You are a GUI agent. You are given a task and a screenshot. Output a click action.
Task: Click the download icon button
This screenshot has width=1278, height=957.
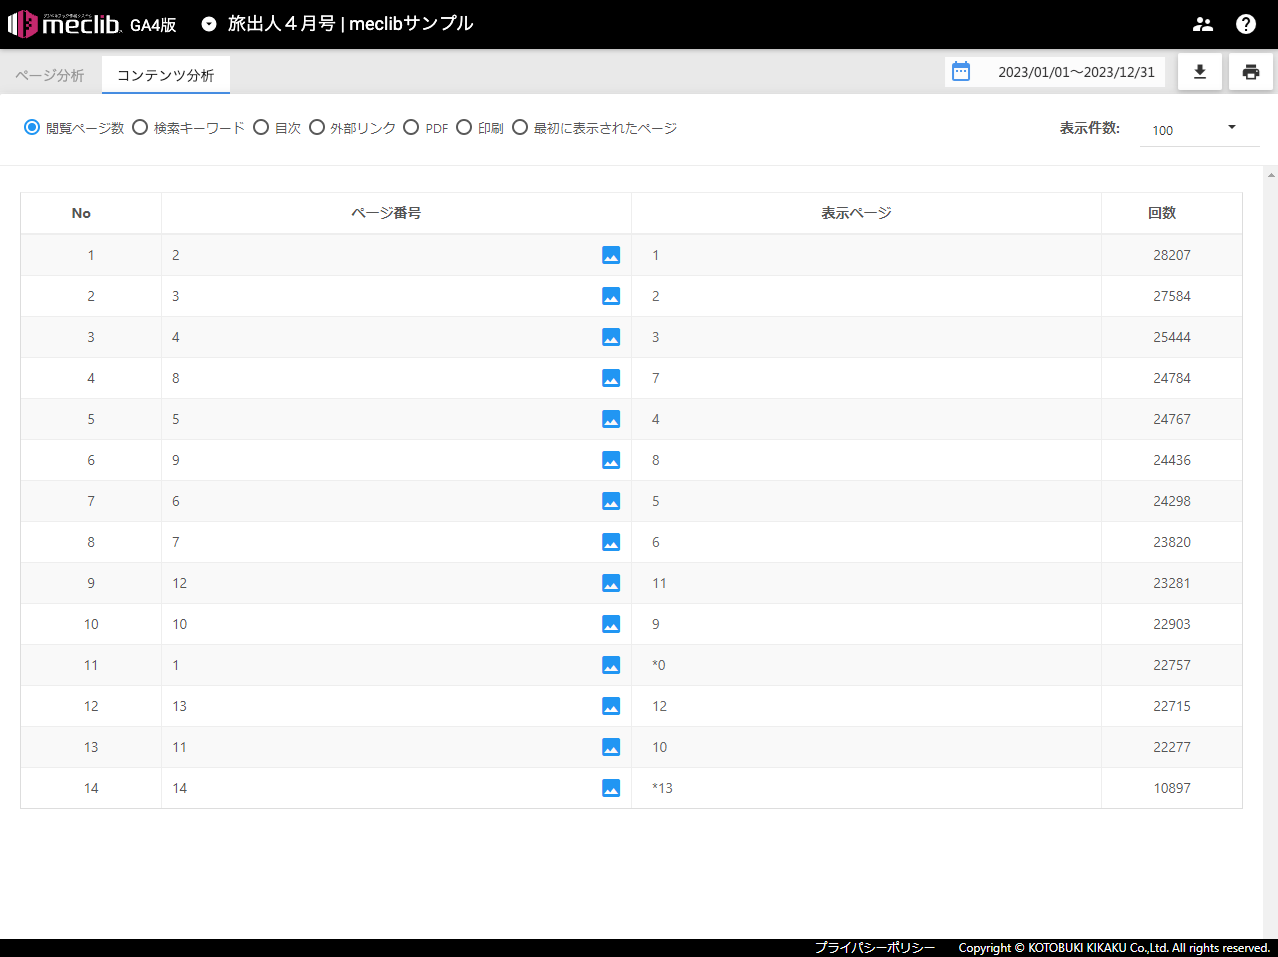pos(1200,72)
